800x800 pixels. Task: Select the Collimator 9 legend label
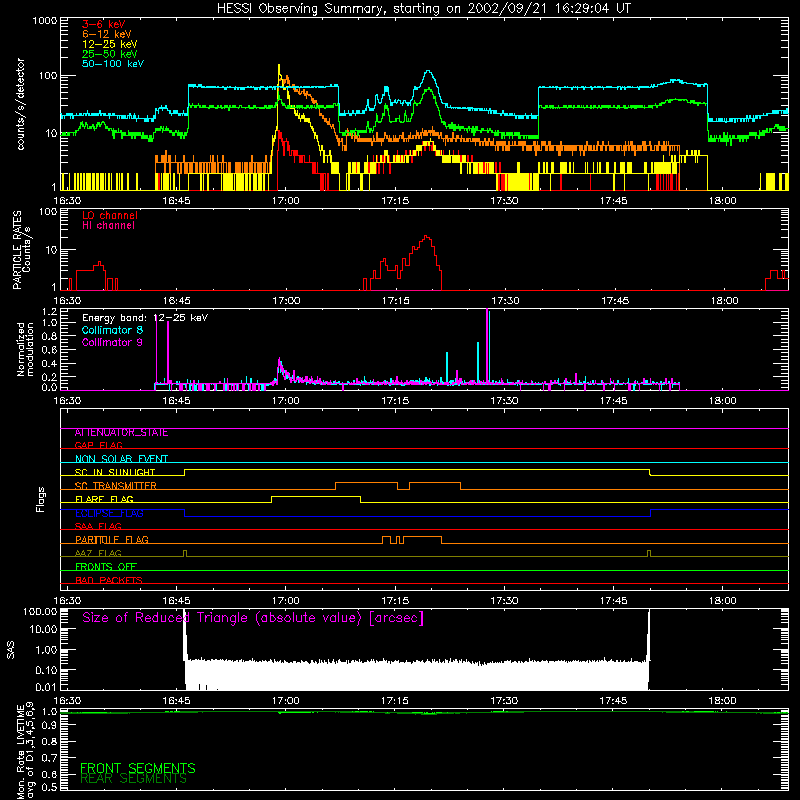[x=112, y=342]
